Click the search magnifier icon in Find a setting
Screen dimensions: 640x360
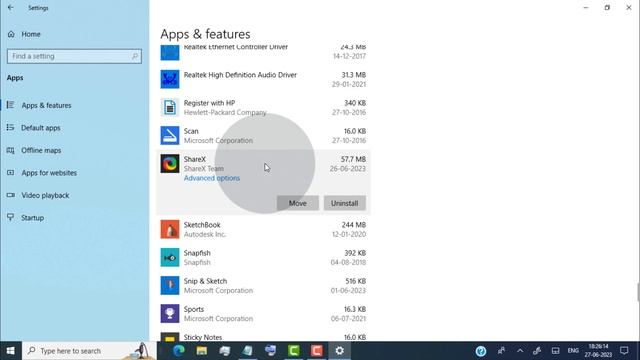pos(135,56)
